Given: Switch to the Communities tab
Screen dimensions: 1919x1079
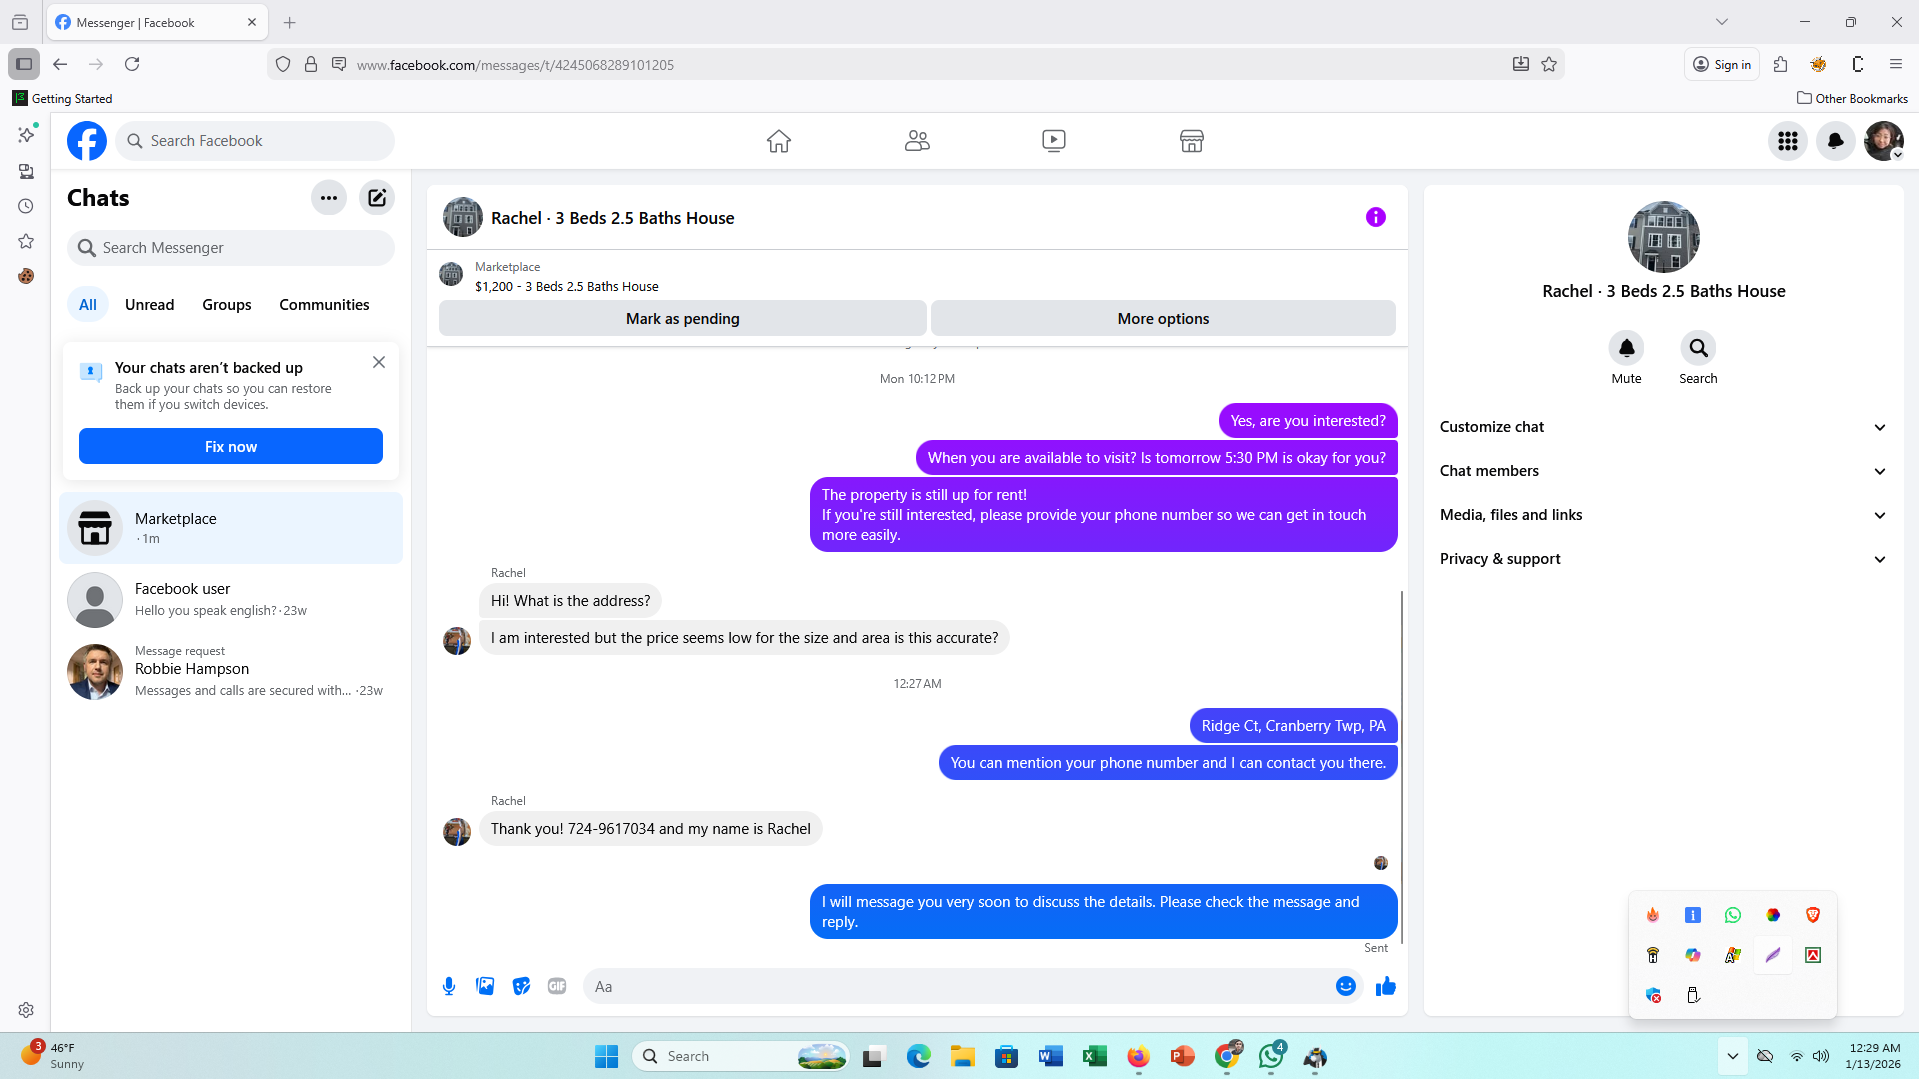Looking at the screenshot, I should [x=324, y=305].
